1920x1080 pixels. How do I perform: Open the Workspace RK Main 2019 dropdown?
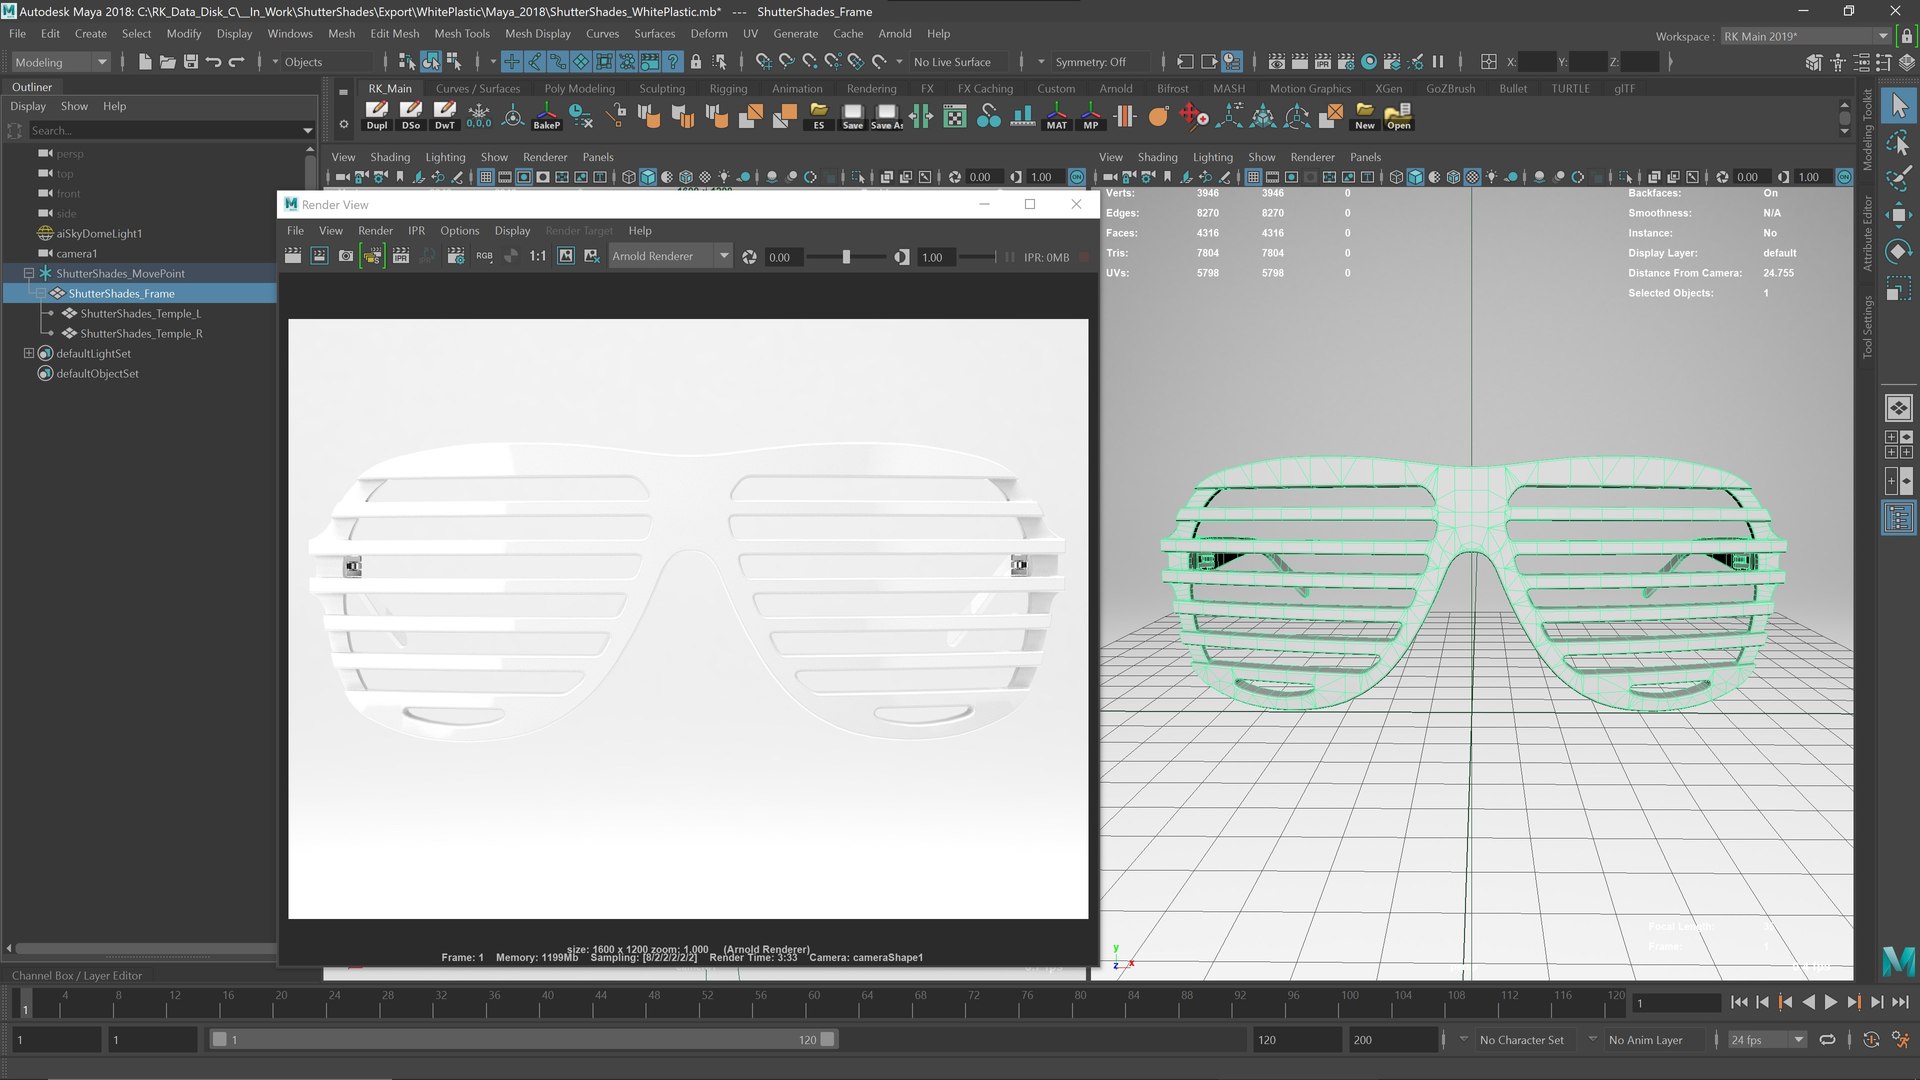click(1806, 36)
